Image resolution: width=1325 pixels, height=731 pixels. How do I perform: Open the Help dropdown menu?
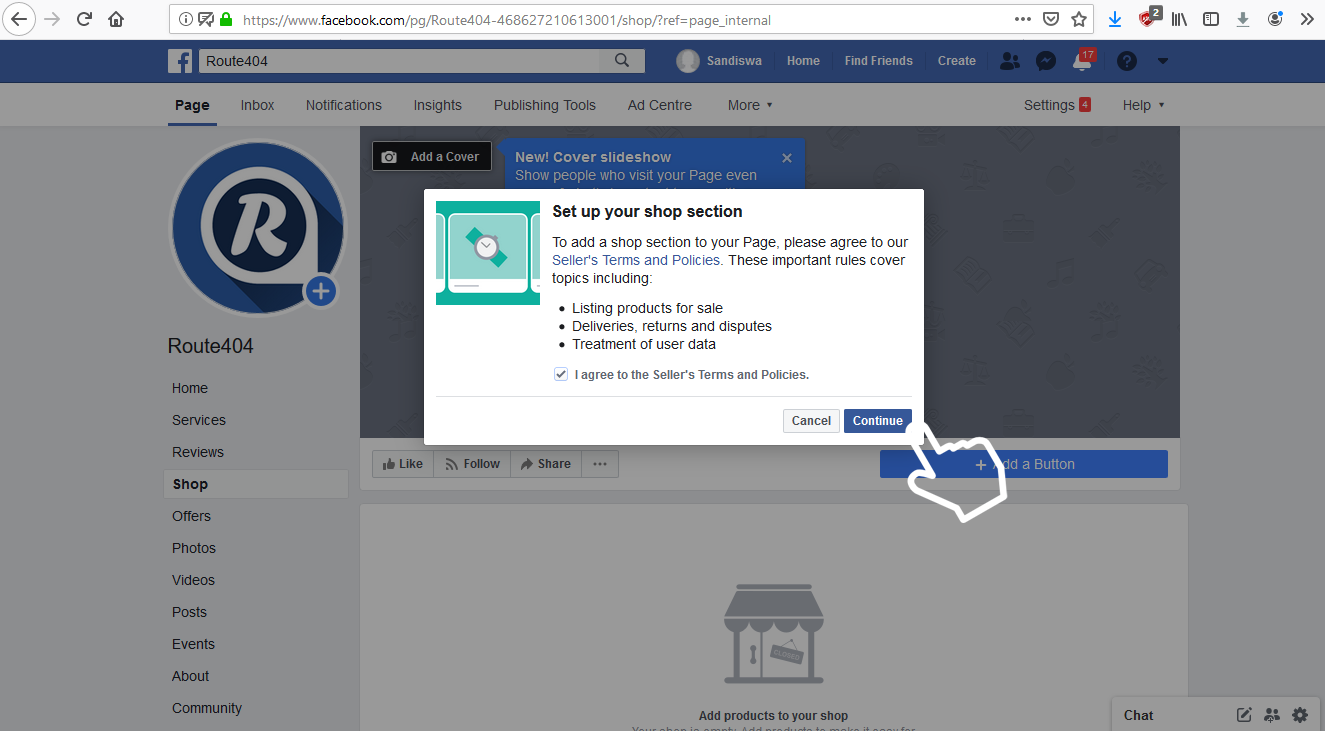tap(1143, 105)
